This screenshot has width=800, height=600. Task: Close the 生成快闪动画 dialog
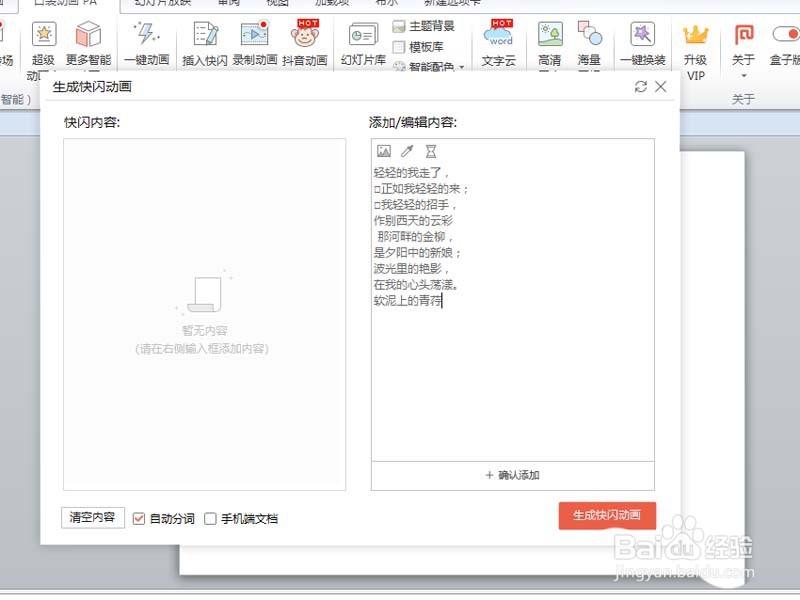click(661, 86)
